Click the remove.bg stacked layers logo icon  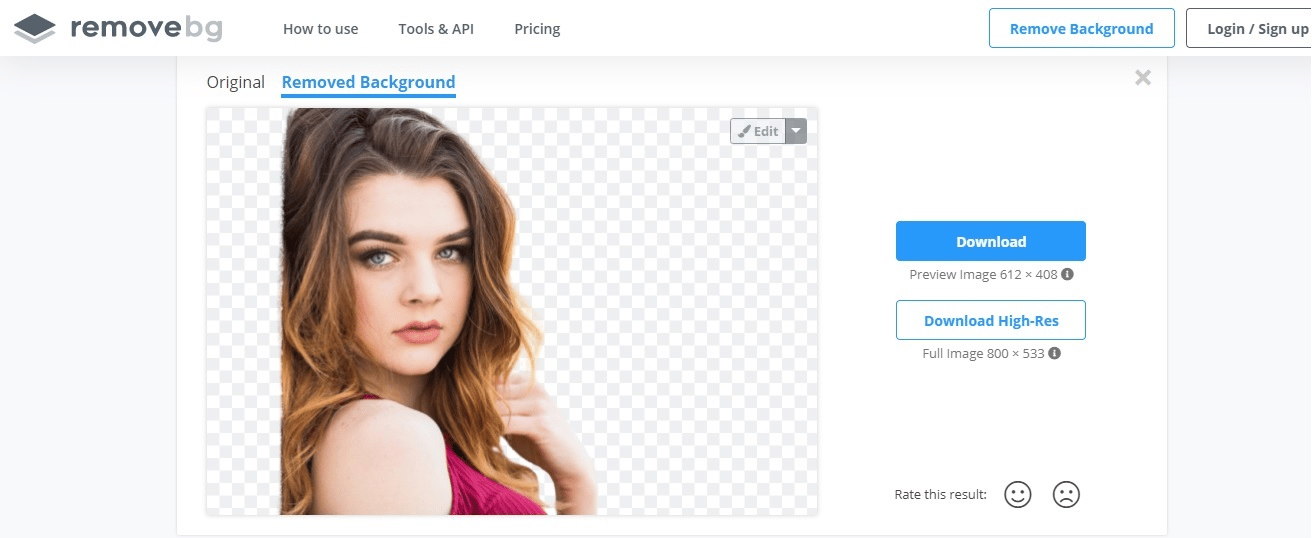tap(35, 29)
